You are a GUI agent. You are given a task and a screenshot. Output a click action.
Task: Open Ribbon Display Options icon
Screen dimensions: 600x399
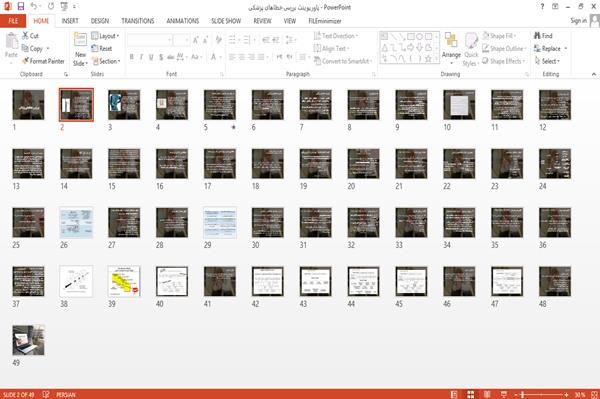tap(555, 7)
